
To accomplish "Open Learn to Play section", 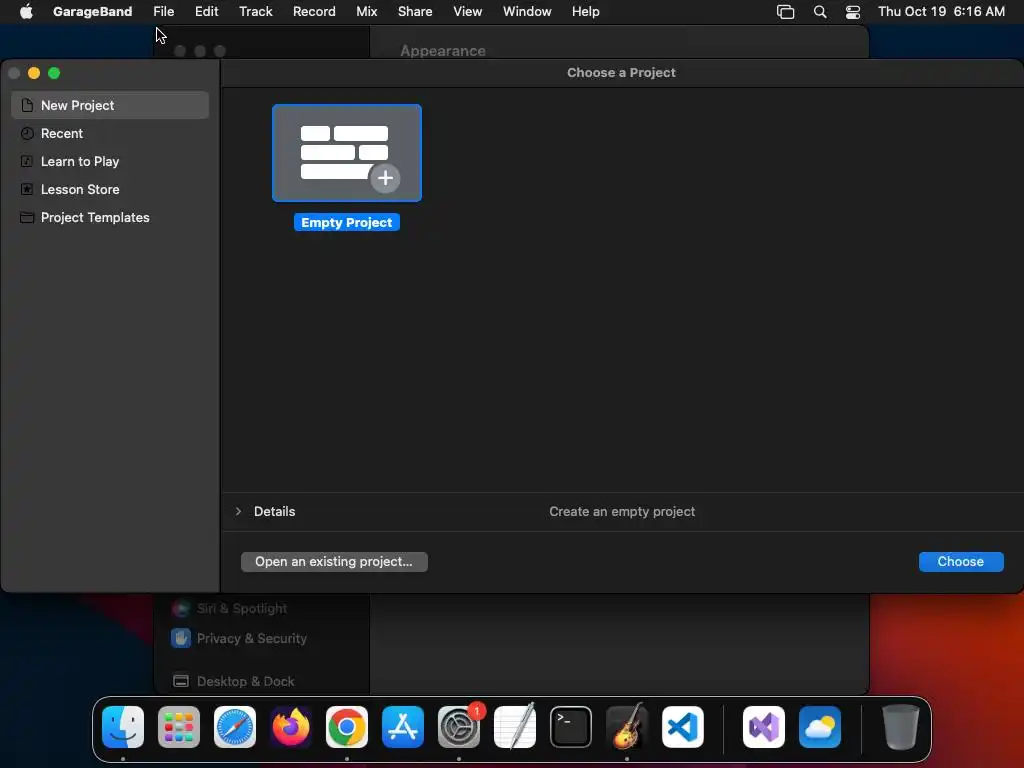I will pos(110,161).
